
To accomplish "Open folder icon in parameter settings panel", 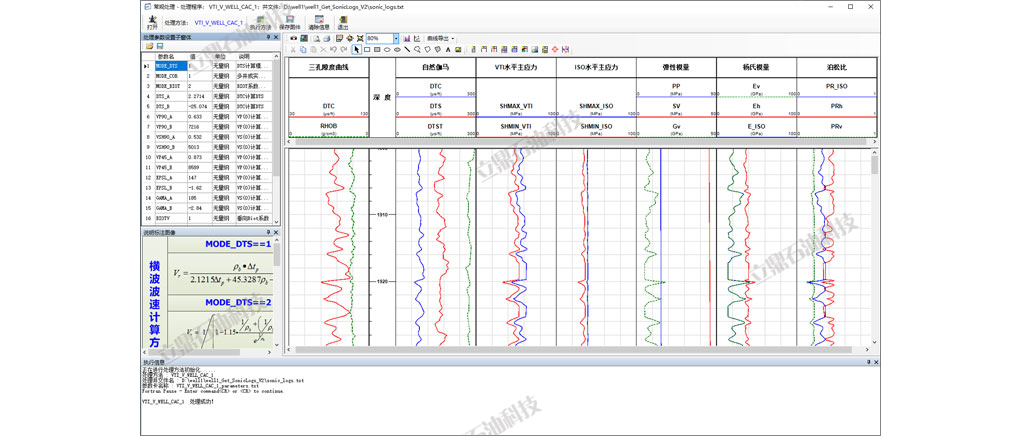I will (x=149, y=46).
